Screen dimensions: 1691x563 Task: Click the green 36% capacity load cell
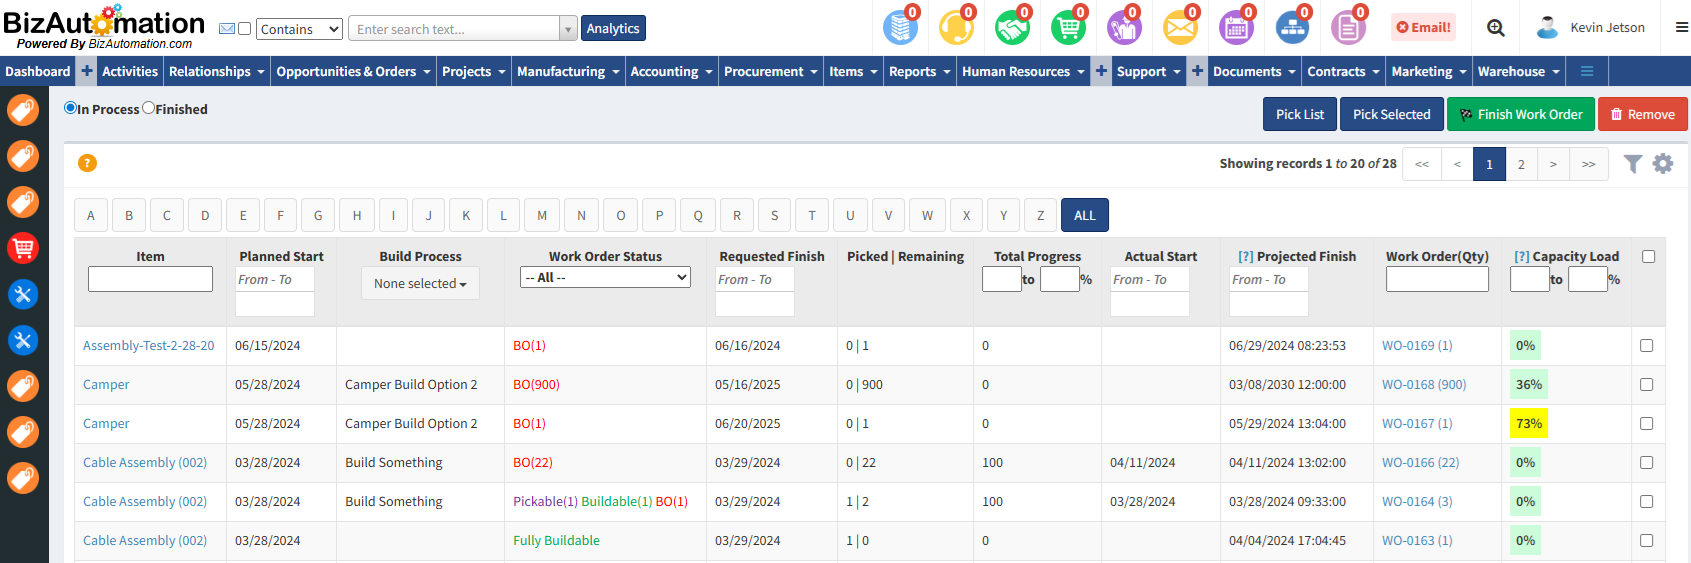[x=1528, y=384]
